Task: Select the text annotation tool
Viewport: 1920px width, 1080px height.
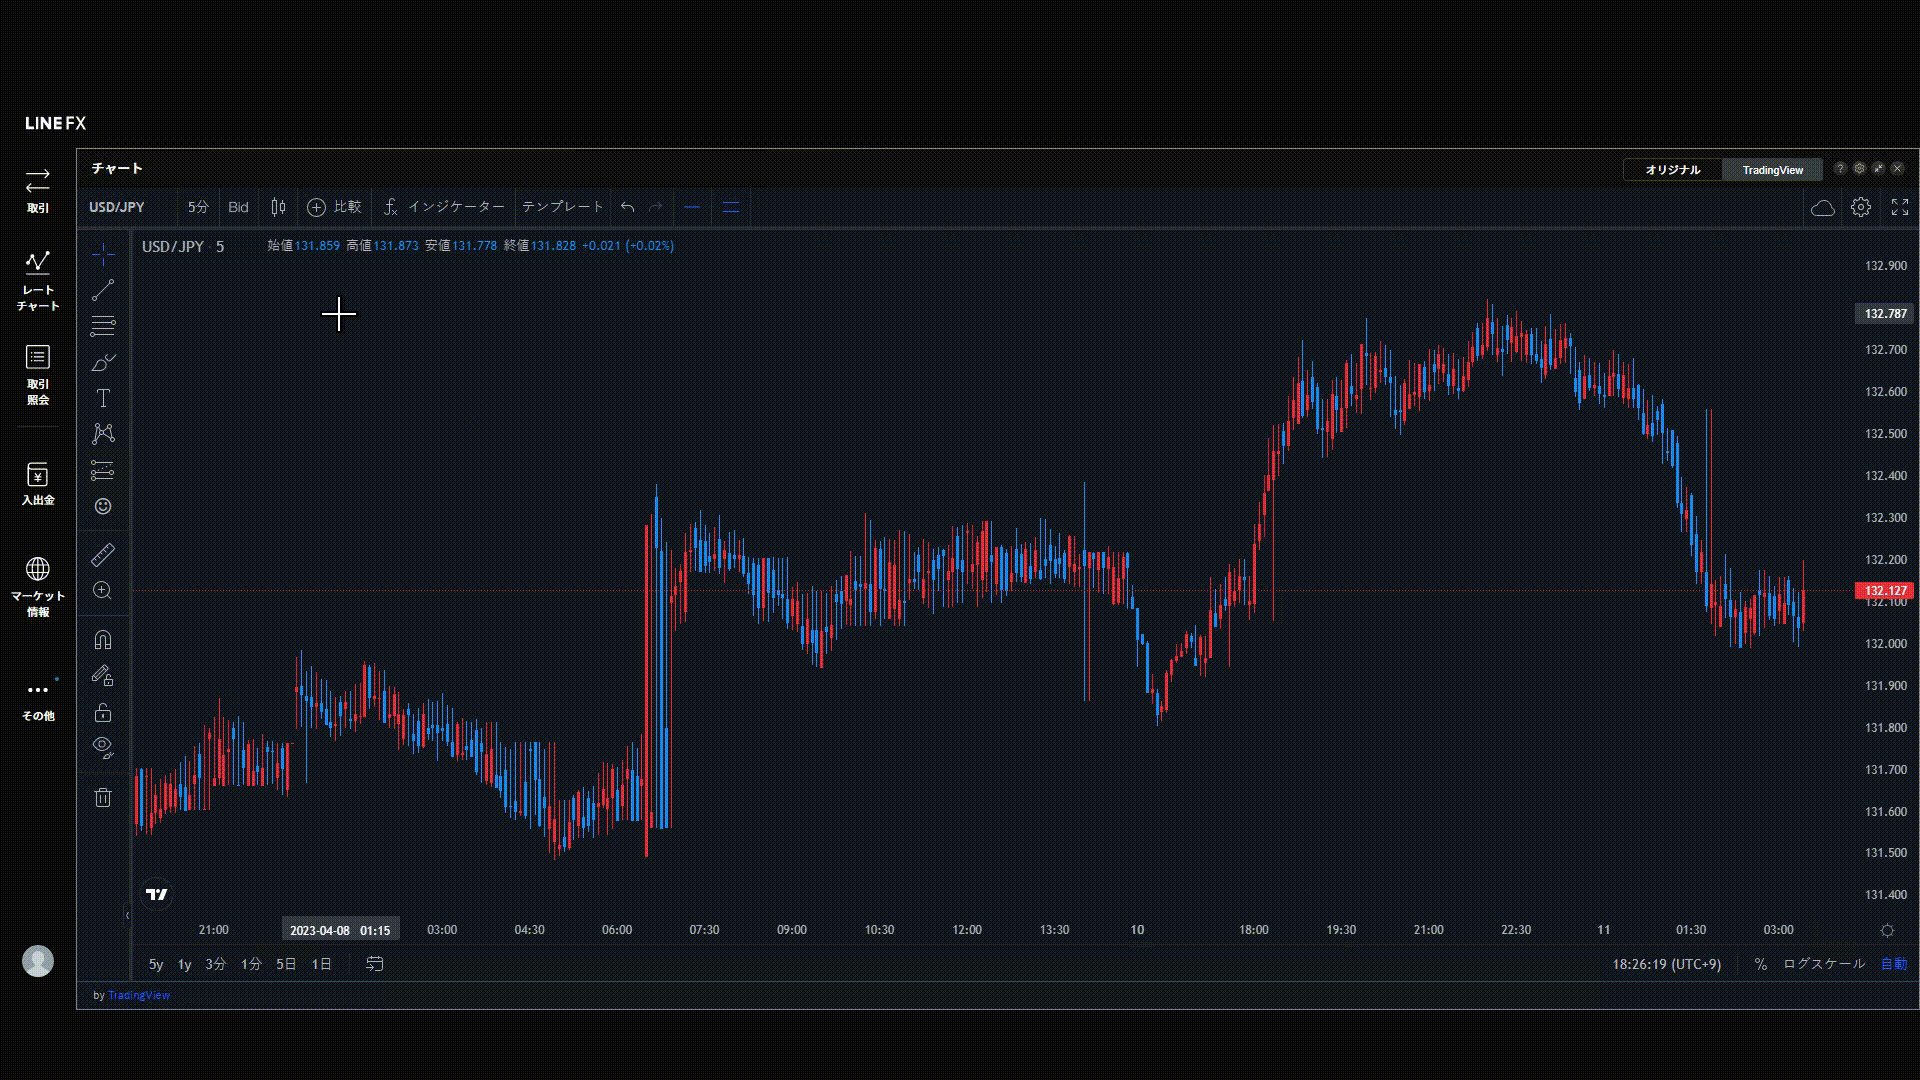Action: coord(103,398)
